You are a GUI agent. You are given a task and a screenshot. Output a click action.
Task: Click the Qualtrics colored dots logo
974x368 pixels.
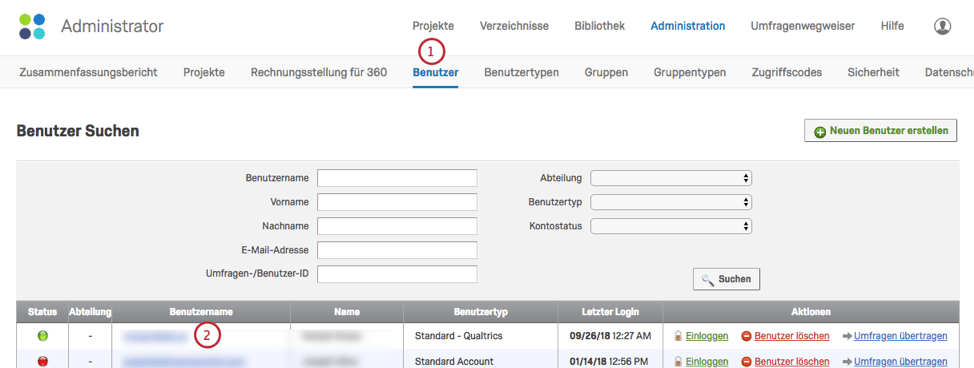[x=32, y=26]
